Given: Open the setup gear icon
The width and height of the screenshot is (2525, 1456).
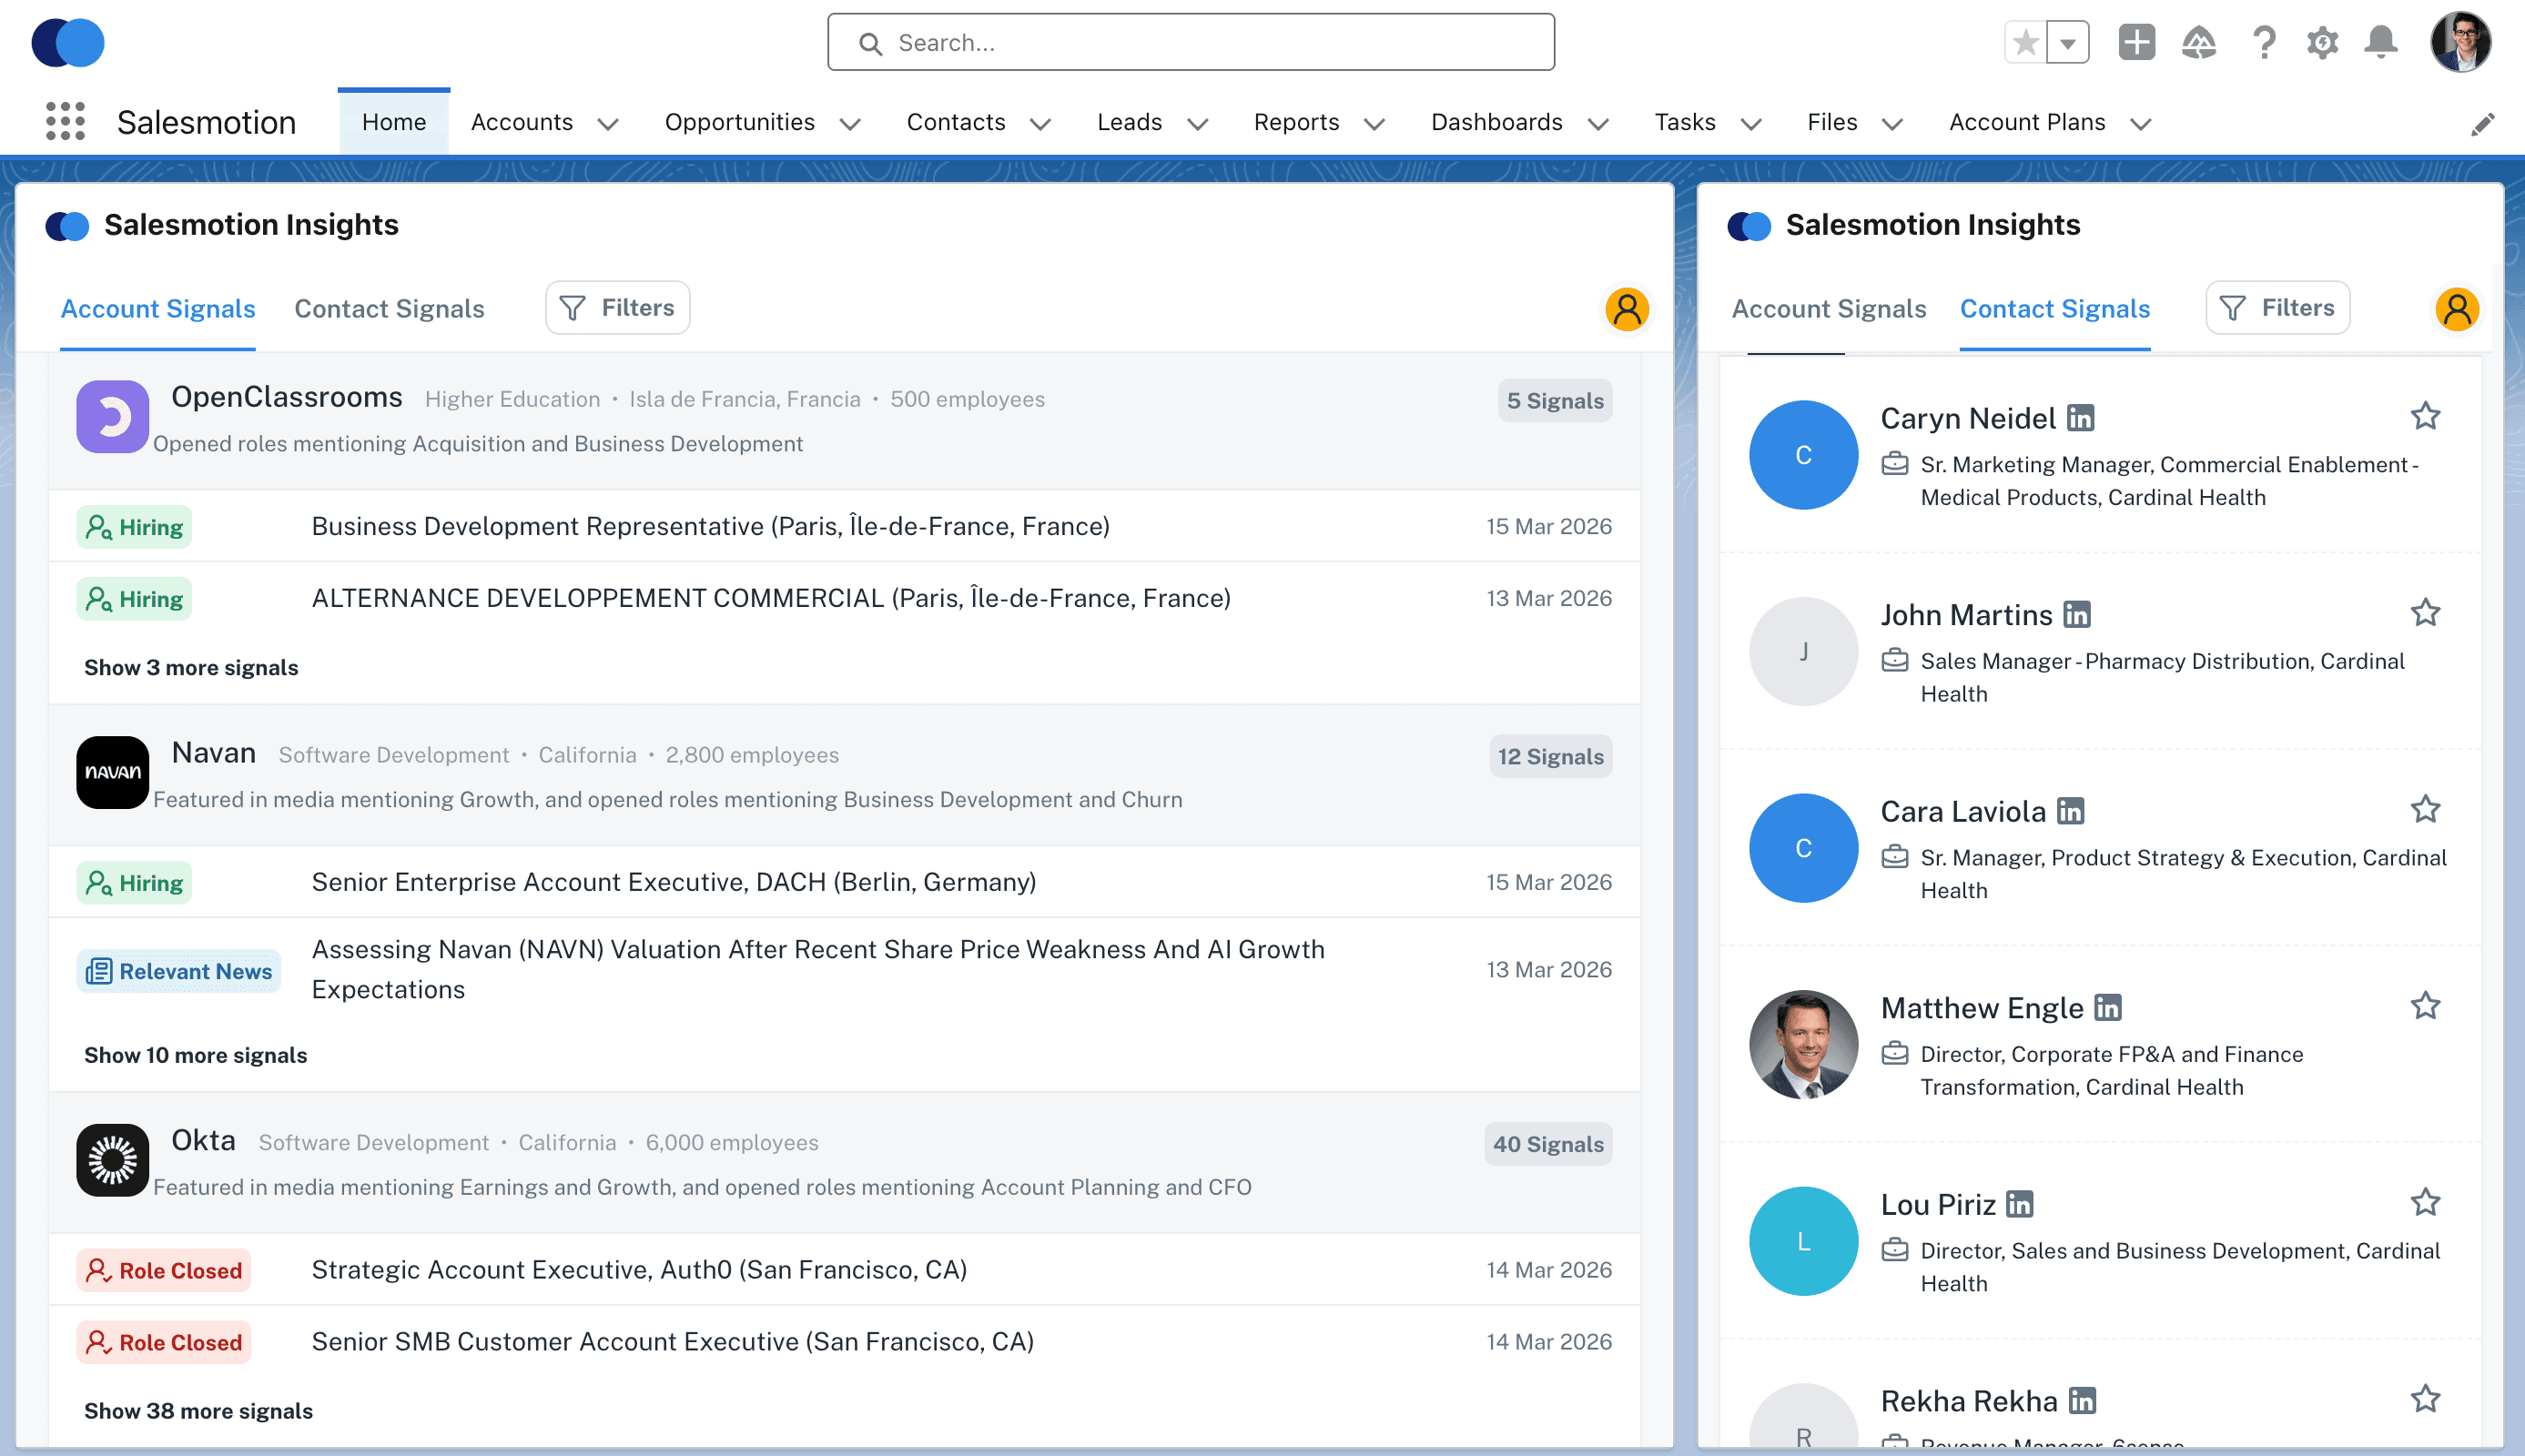Looking at the screenshot, I should (x=2322, y=43).
